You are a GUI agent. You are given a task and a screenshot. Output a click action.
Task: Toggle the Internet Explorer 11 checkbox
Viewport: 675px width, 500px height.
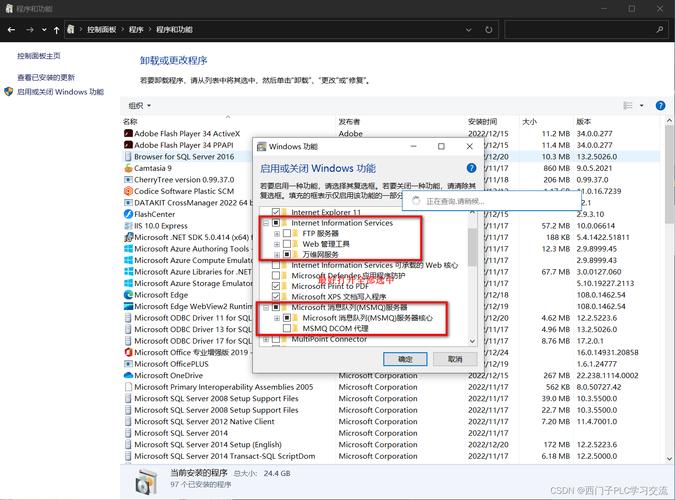point(276,212)
